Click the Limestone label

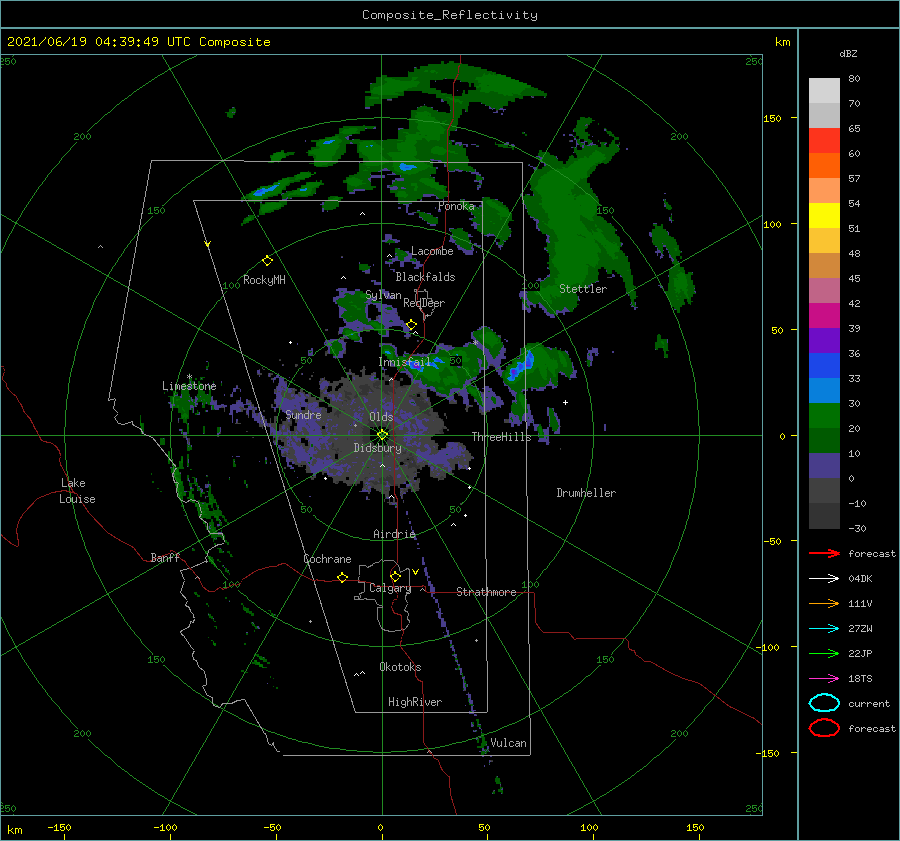click(189, 386)
